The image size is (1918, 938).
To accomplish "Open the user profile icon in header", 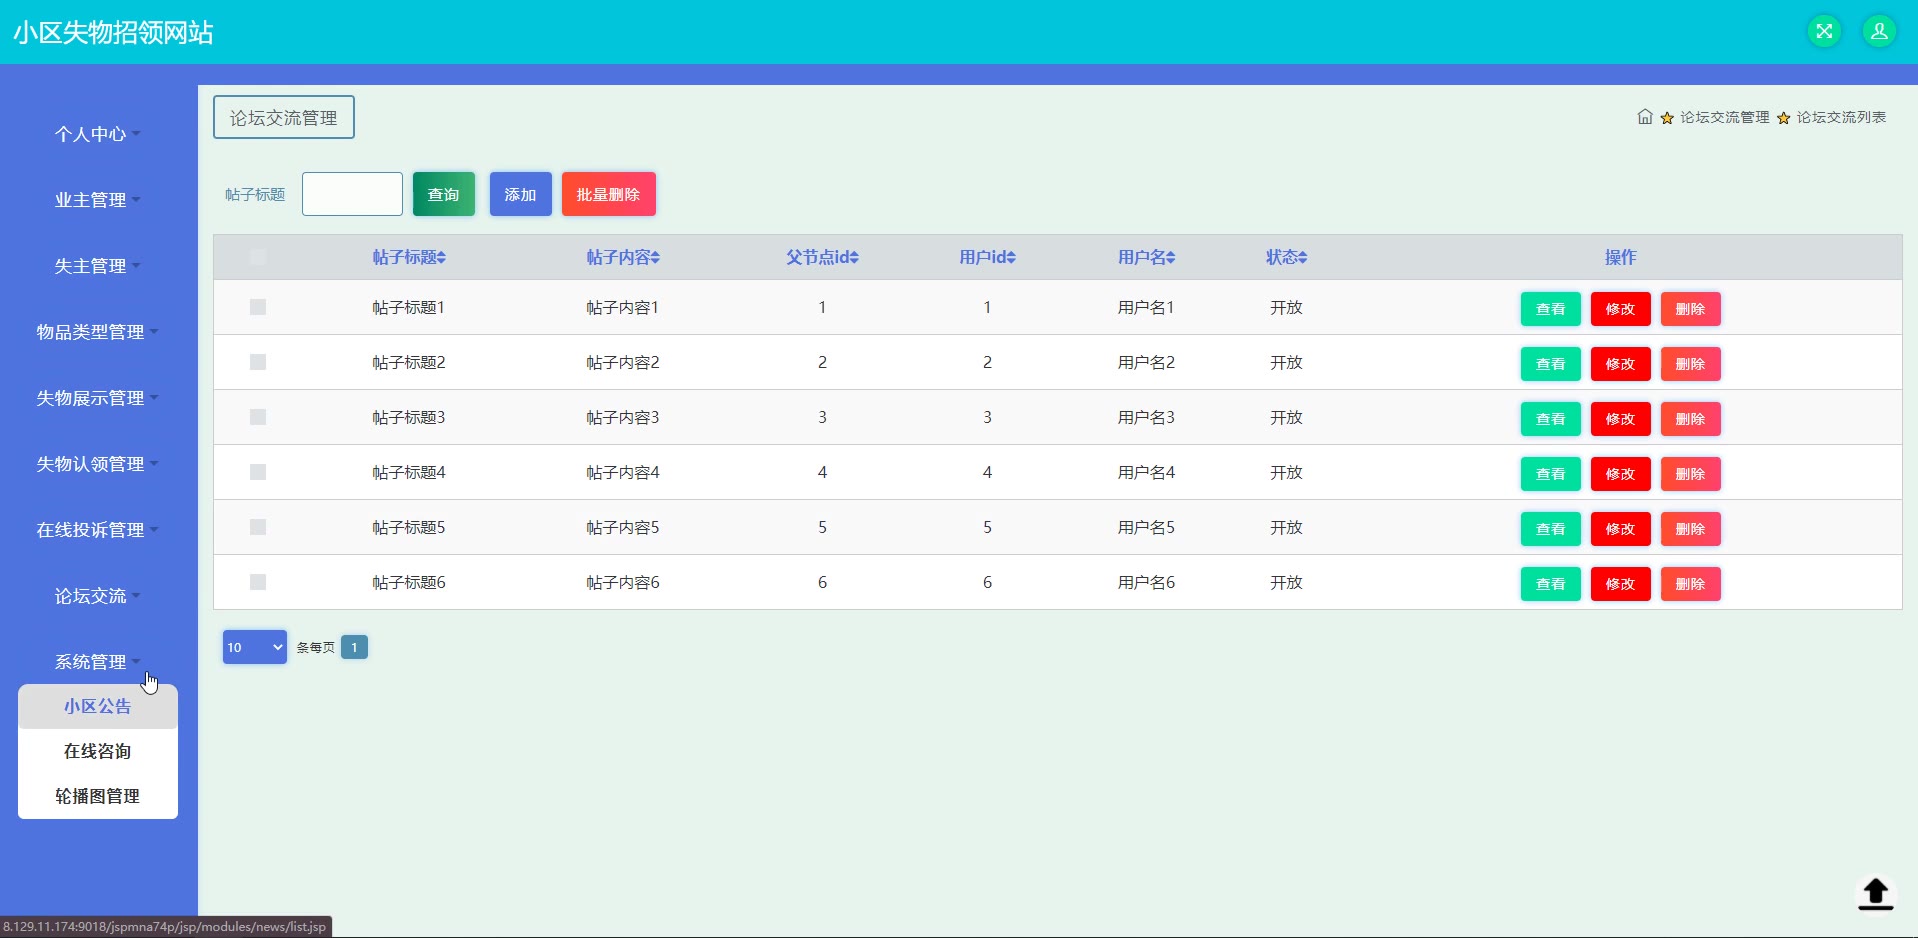I will tap(1879, 31).
